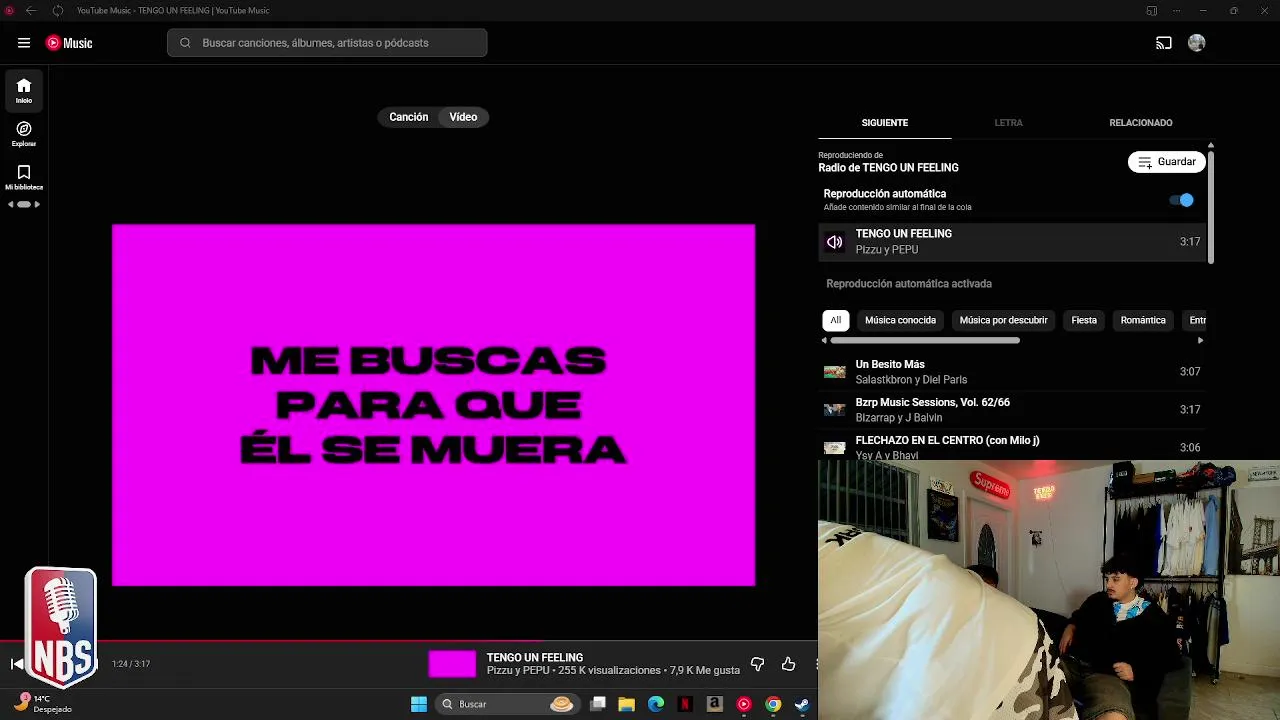Open Mi biblioteca in the sidebar

point(24,177)
